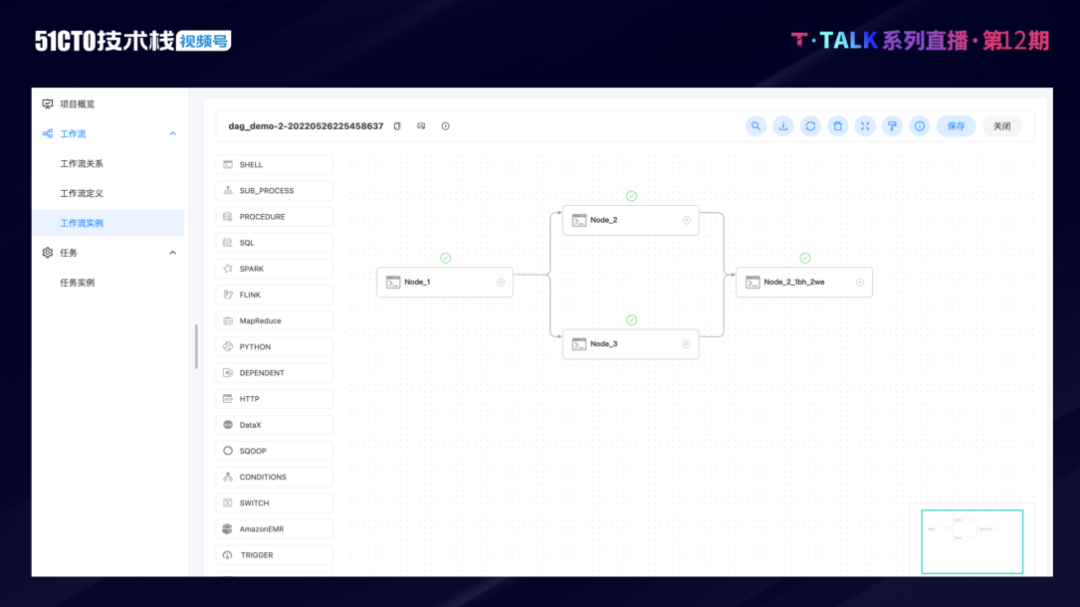Image resolution: width=1080 pixels, height=607 pixels.
Task: Click the 工作流 menu heading
Action: pyautogui.click(x=73, y=134)
